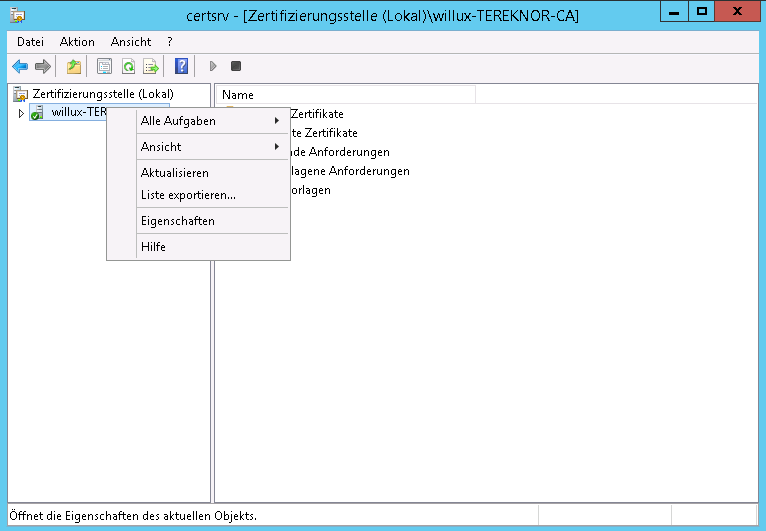Viewport: 766px width, 531px height.
Task: Click the Up one level folder icon
Action: coord(73,66)
